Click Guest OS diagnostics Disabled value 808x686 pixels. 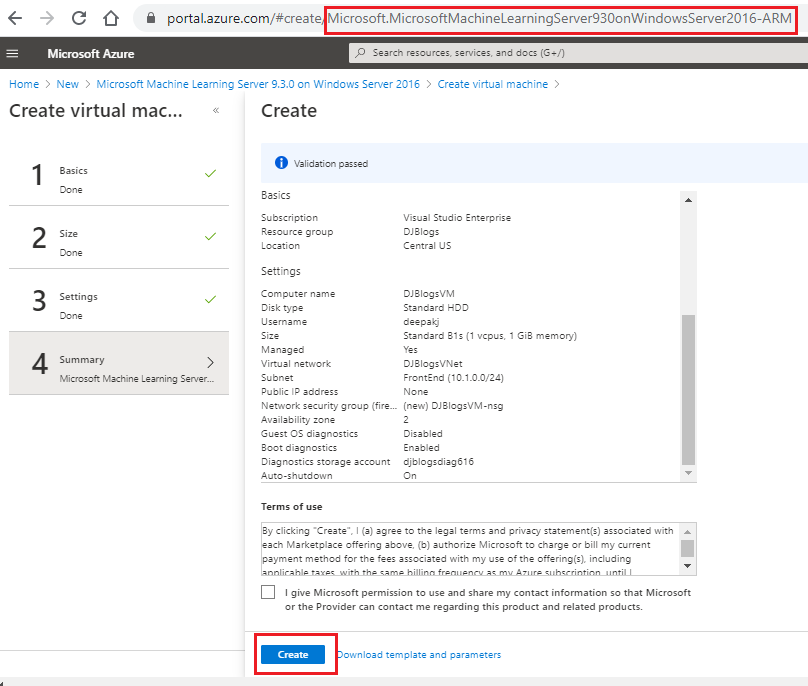423,433
